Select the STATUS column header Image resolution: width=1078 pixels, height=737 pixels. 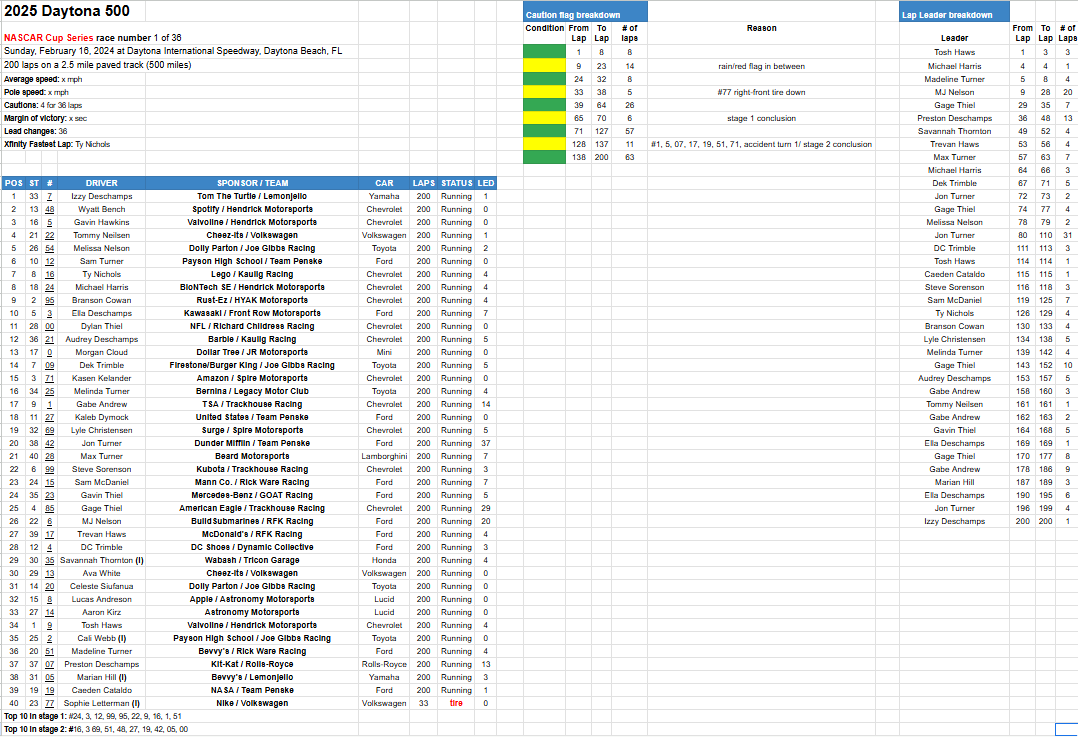tap(456, 184)
